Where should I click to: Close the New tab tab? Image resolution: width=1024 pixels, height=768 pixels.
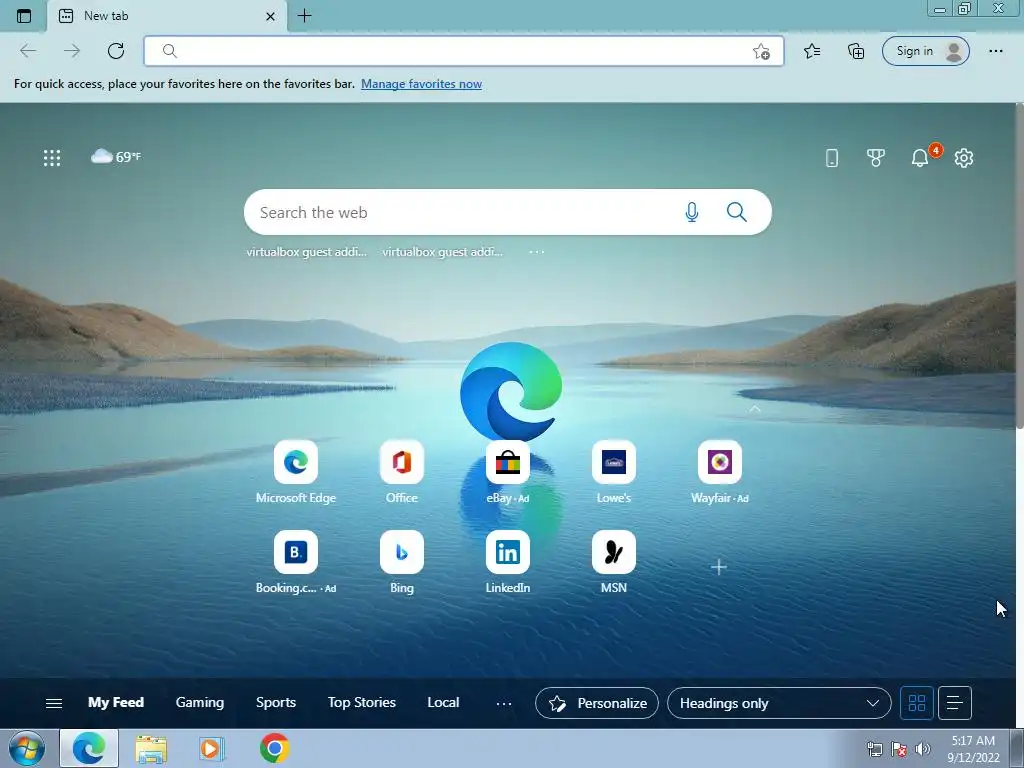click(270, 16)
